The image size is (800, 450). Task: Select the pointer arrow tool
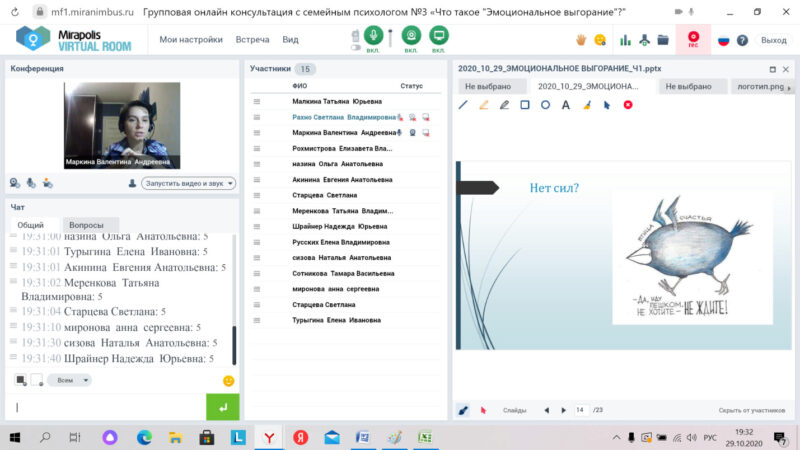point(607,105)
